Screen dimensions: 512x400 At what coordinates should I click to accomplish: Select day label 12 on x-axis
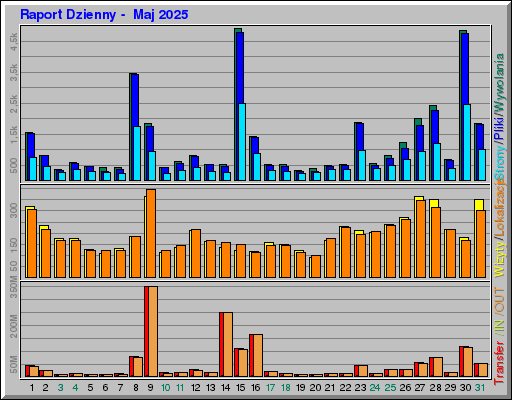pos(195,388)
